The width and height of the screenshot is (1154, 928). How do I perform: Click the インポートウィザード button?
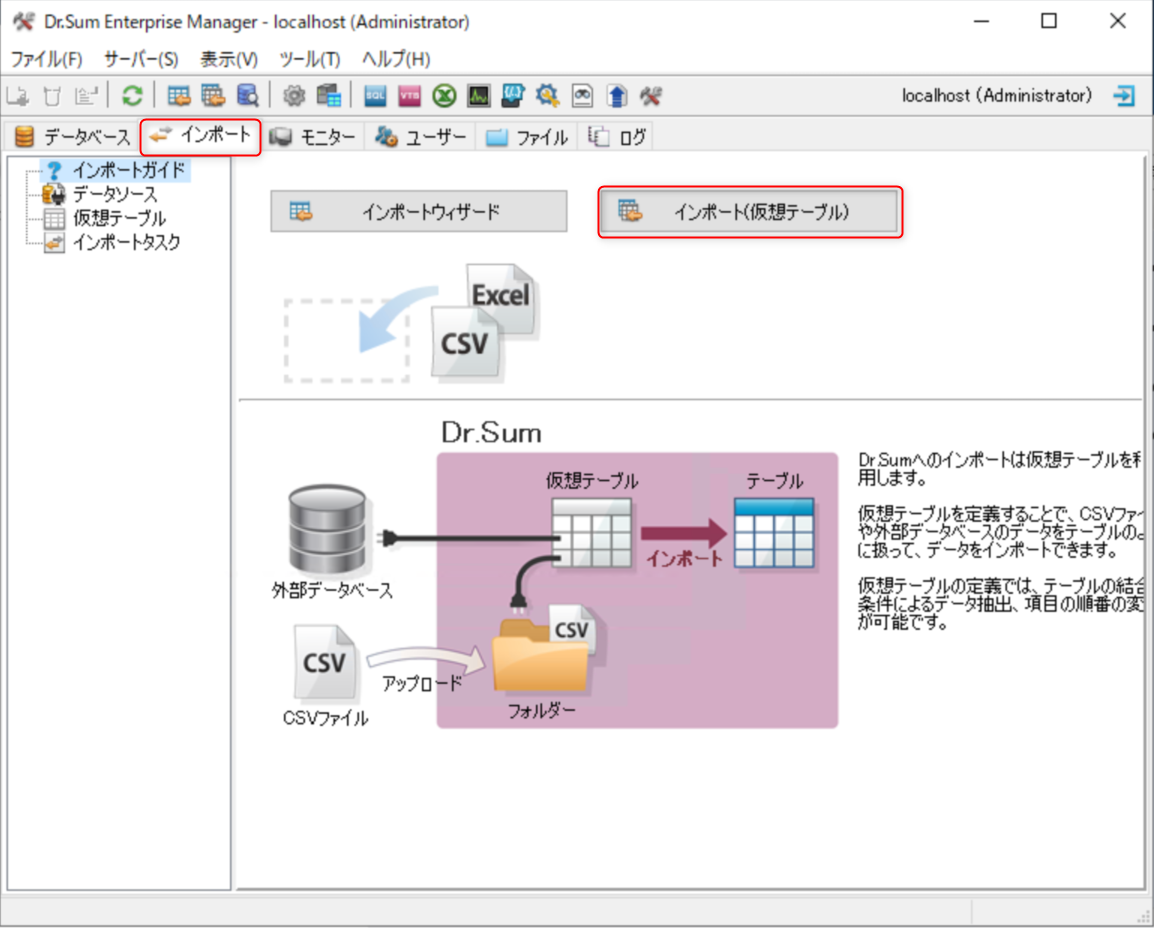pos(419,212)
